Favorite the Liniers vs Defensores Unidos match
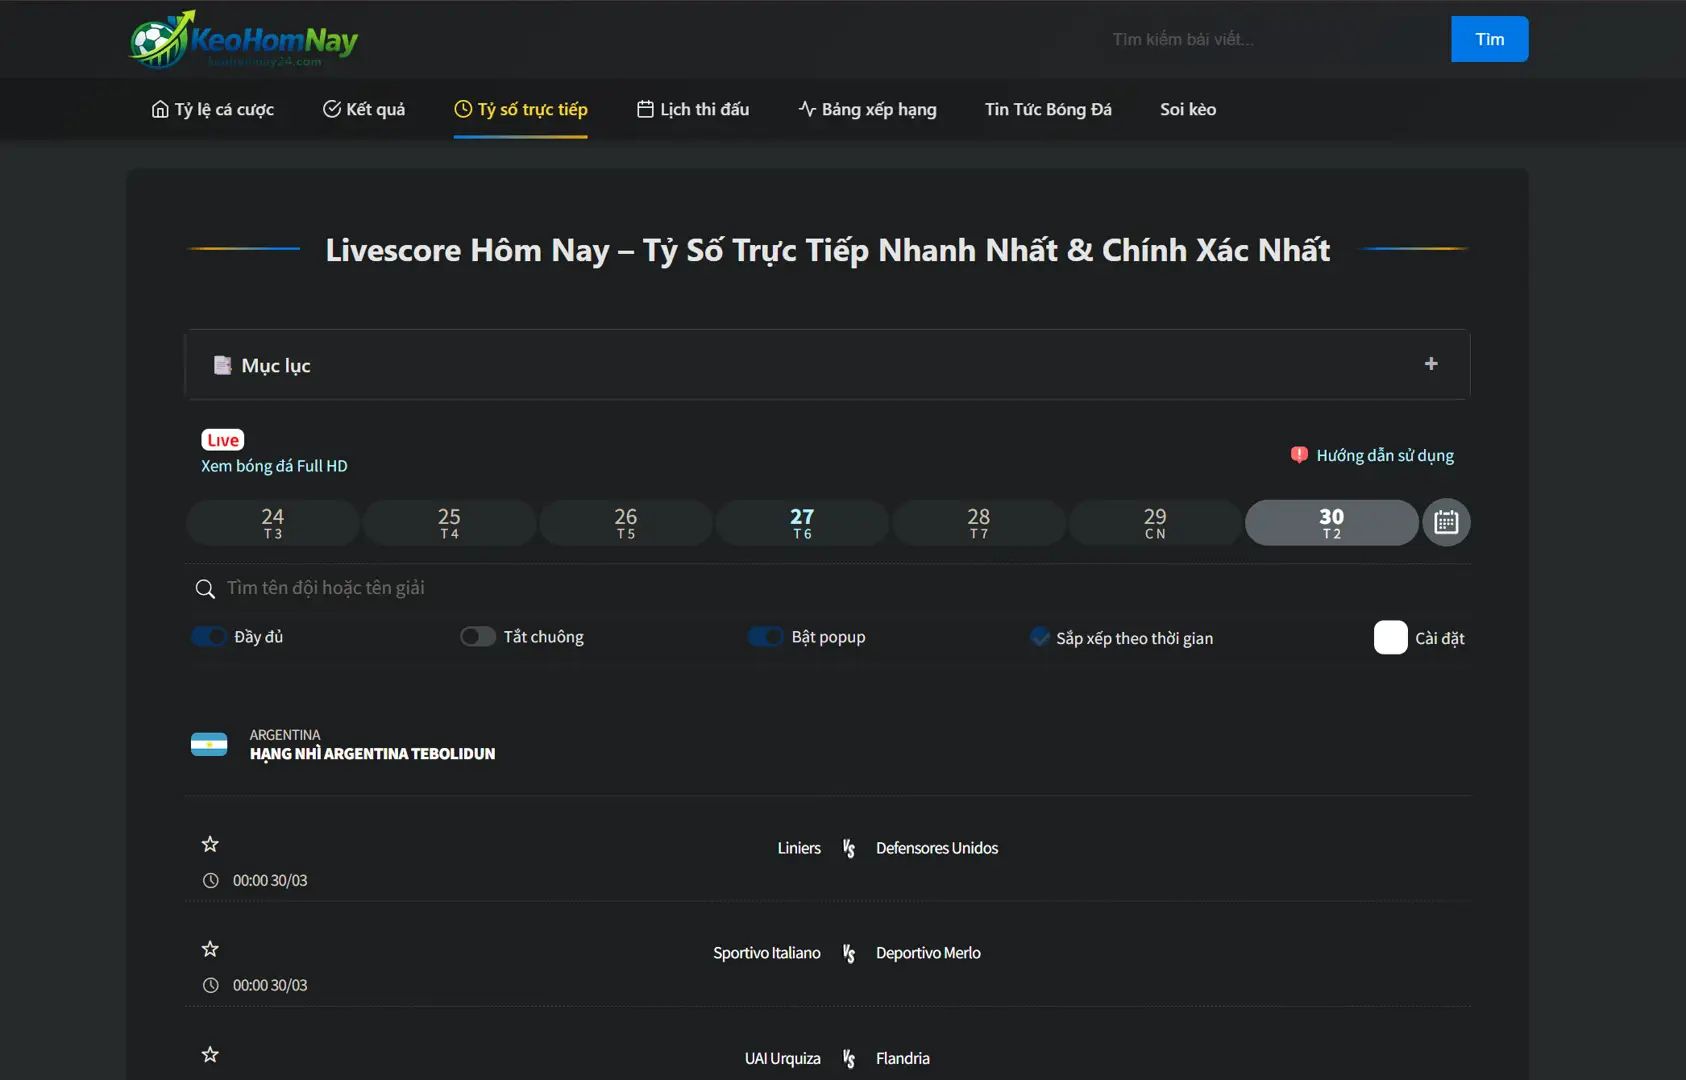 (210, 844)
